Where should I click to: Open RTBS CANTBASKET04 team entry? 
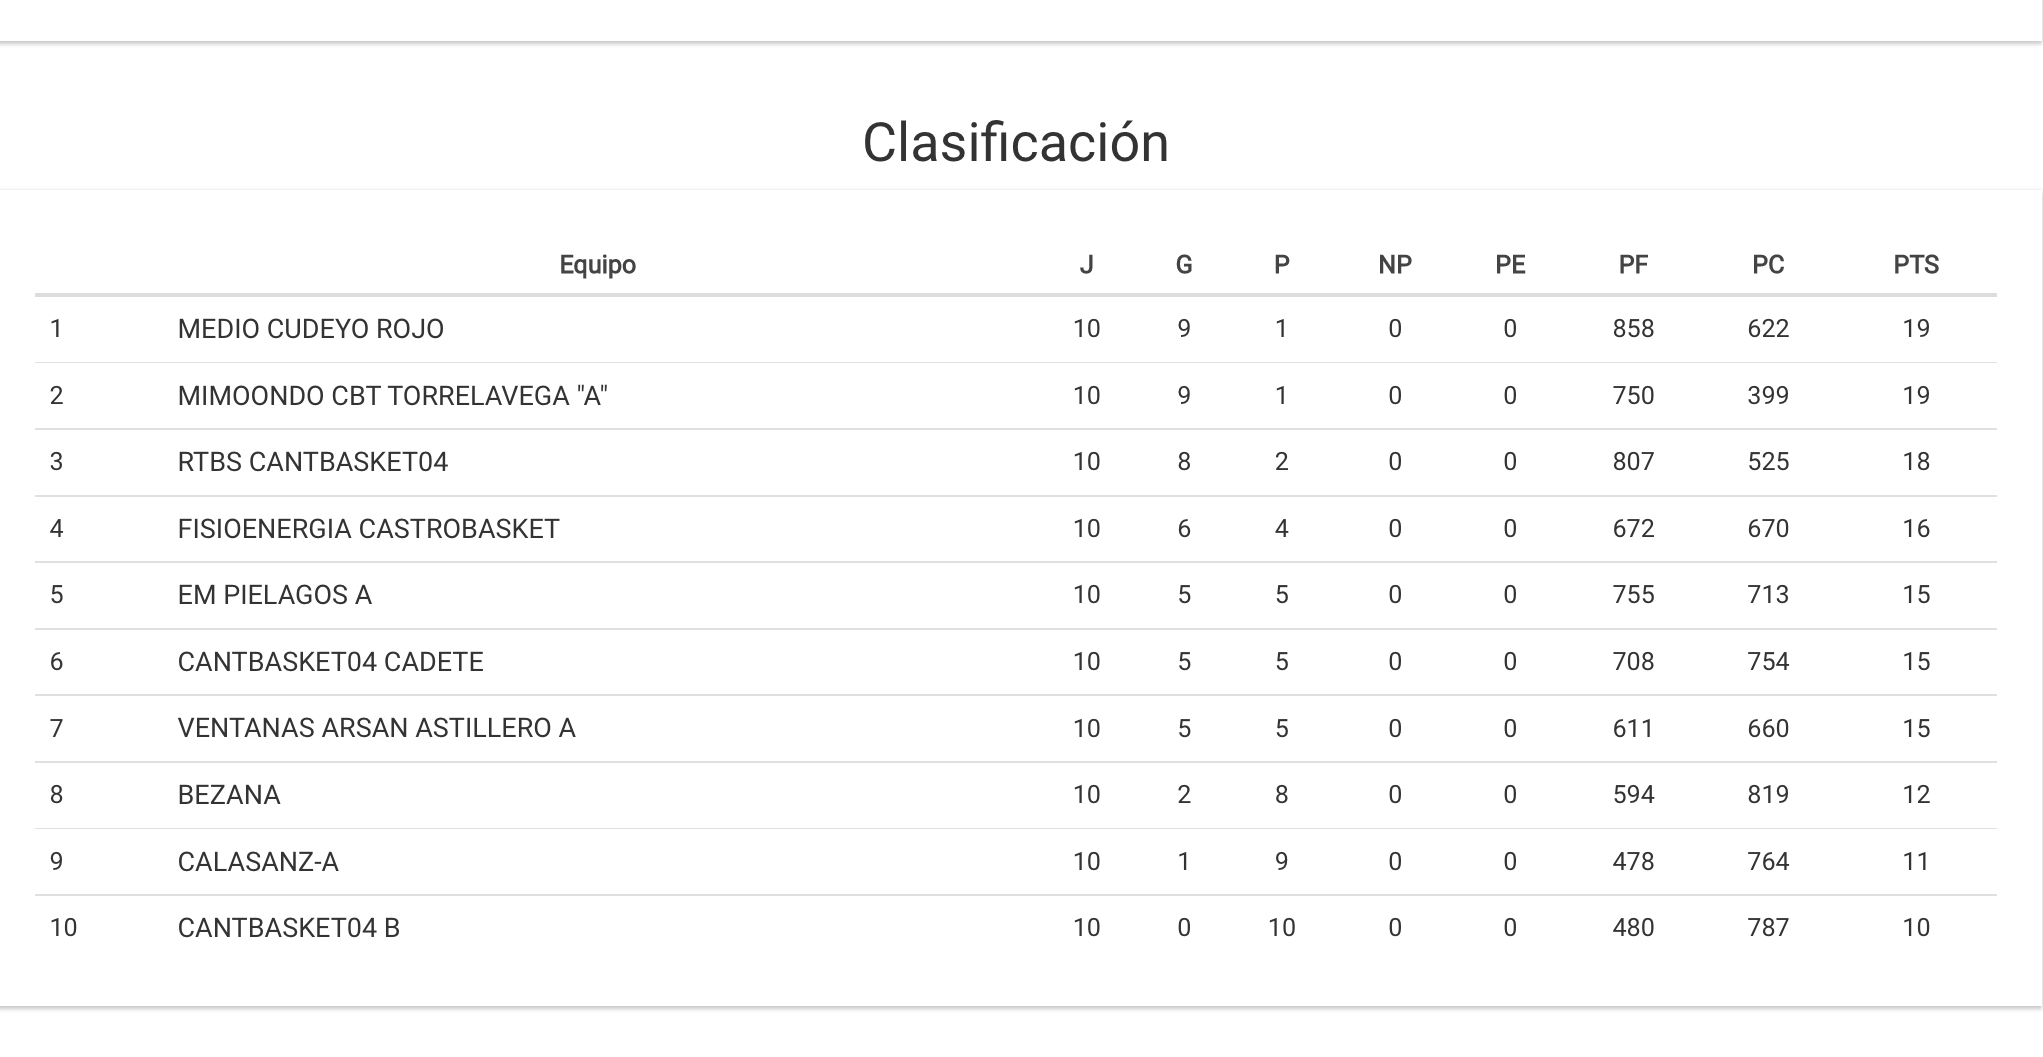[x=312, y=462]
